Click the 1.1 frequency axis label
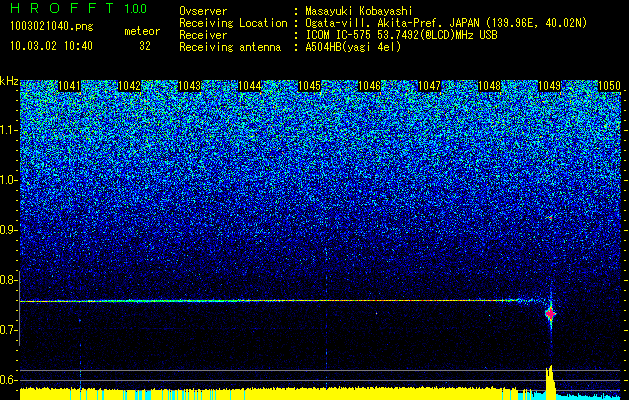629x400 pixels. 9,130
